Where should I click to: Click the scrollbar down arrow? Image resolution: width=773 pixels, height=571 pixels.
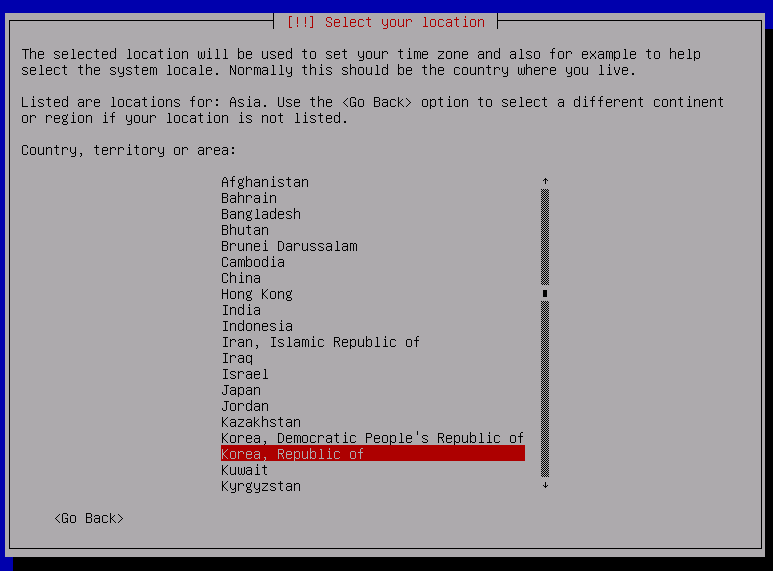click(x=545, y=485)
